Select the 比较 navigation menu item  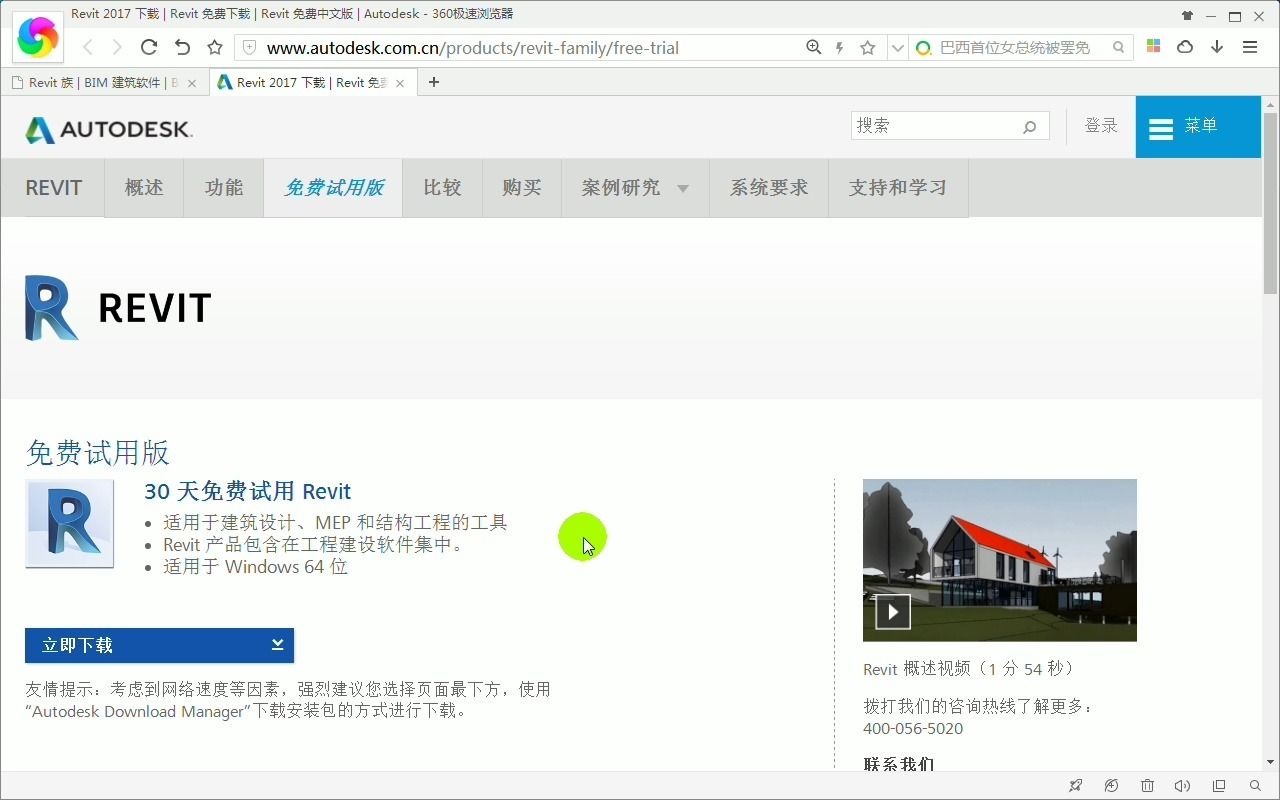(x=442, y=188)
